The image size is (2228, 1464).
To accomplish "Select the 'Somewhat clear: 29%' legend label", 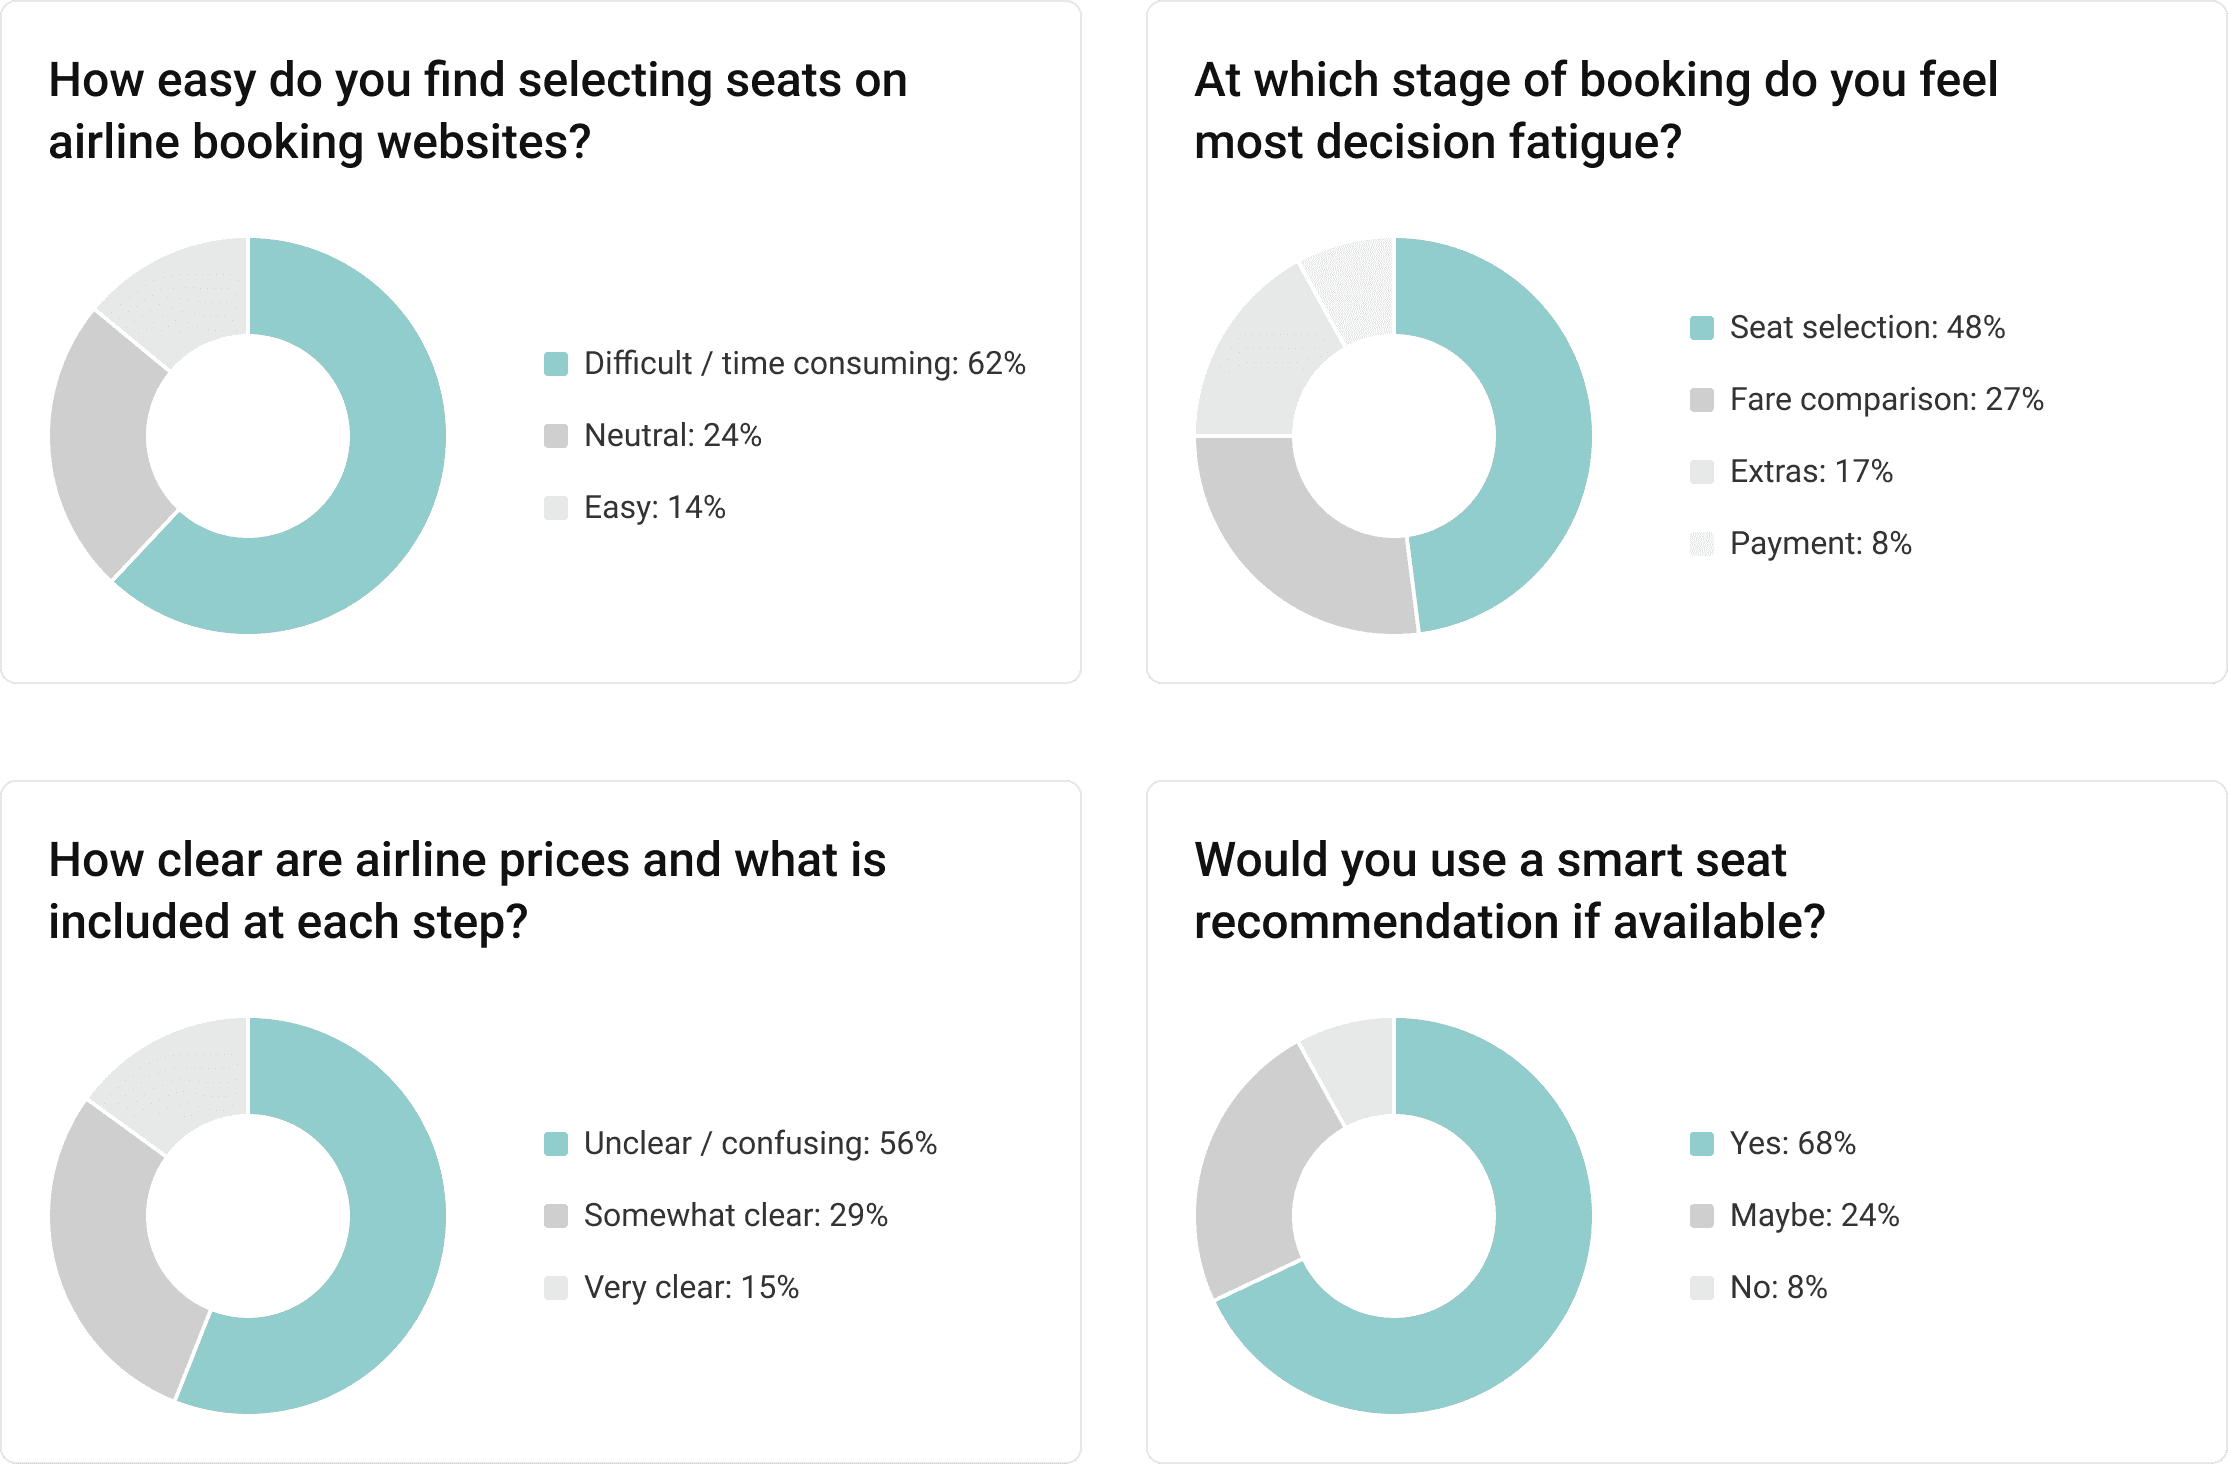I will [x=735, y=1216].
